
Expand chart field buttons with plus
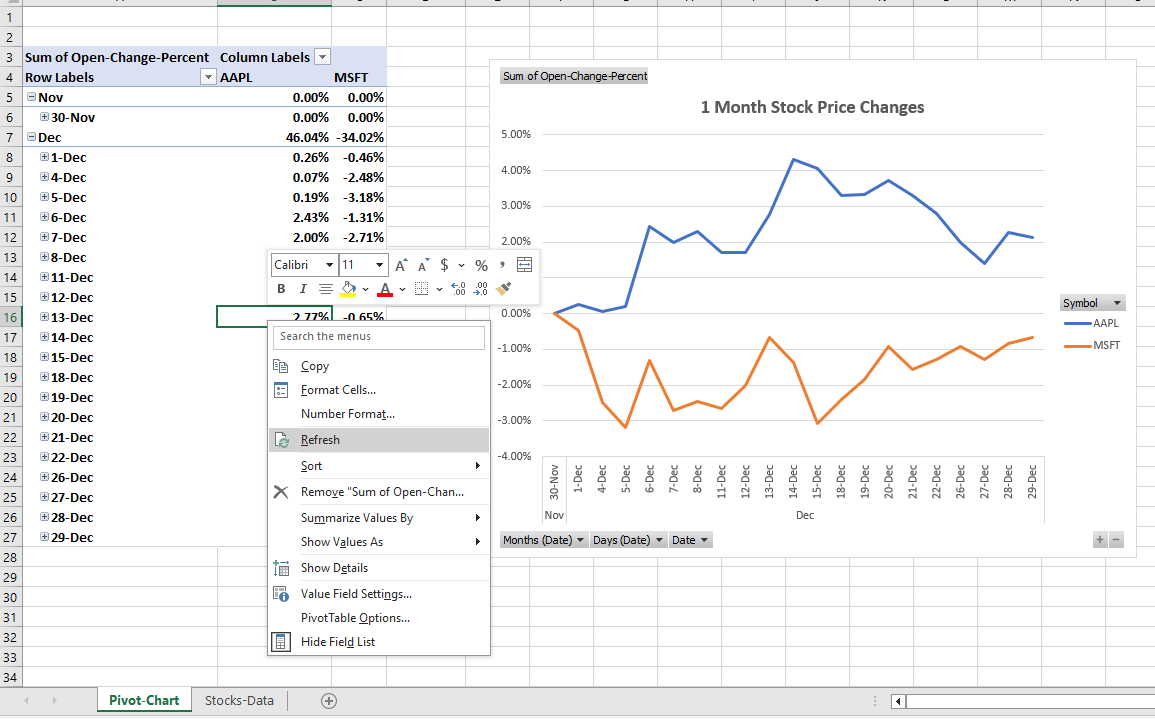pyautogui.click(x=1100, y=540)
